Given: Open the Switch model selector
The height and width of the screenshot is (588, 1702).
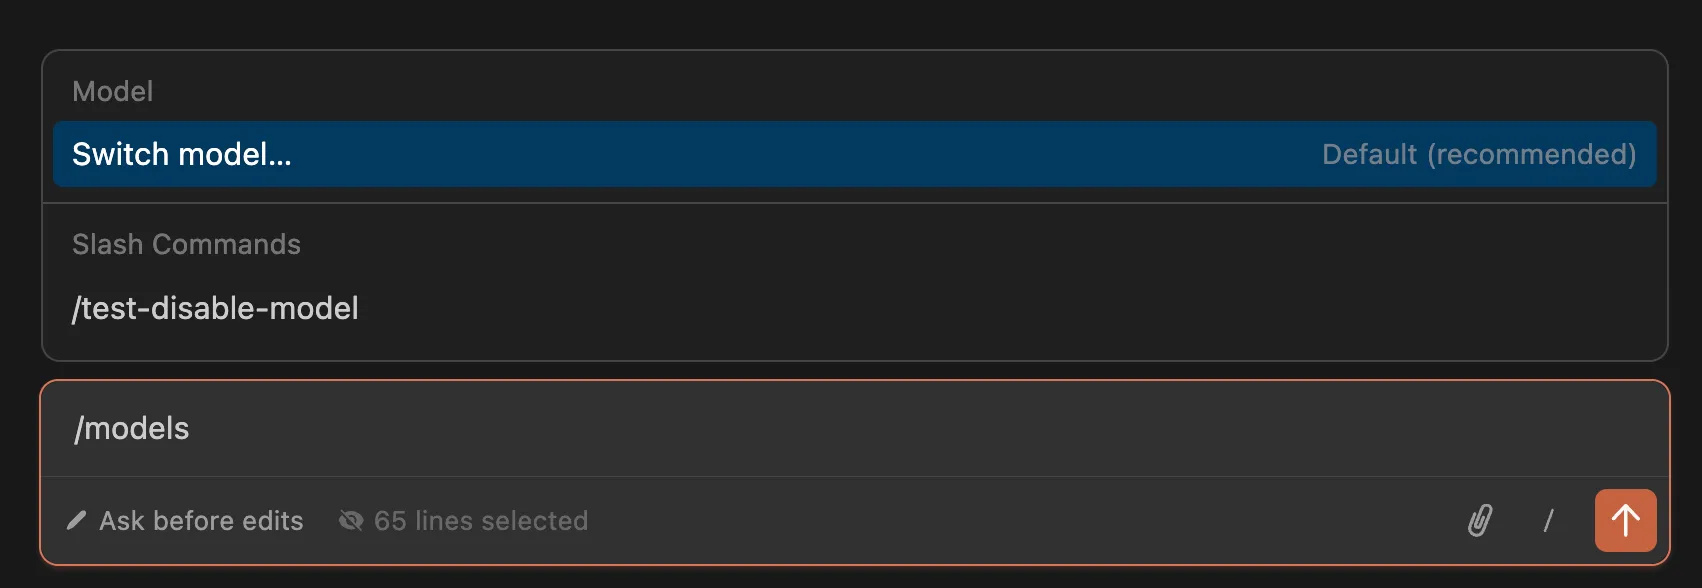Looking at the screenshot, I should pyautogui.click(x=182, y=154).
